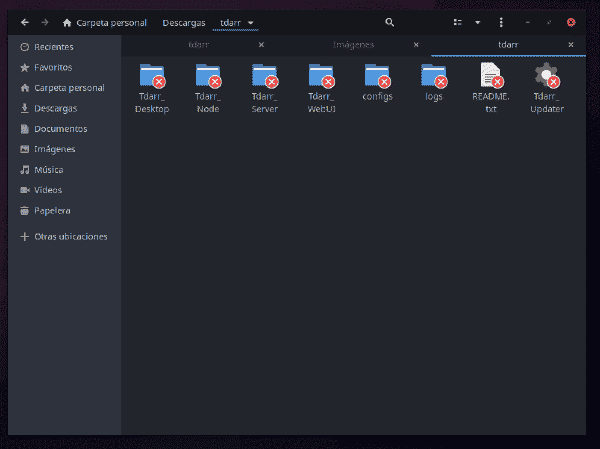Select the configs folder icon
This screenshot has width=600, height=449.
click(378, 75)
